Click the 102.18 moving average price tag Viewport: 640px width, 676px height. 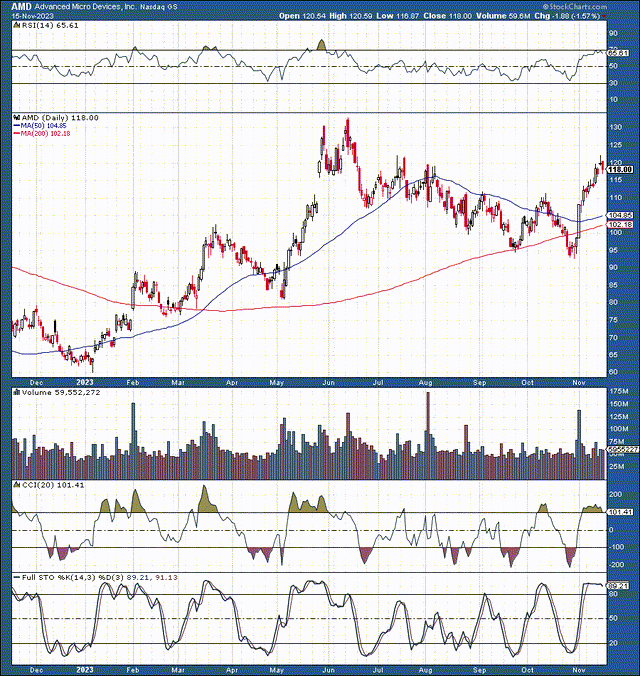[621, 225]
